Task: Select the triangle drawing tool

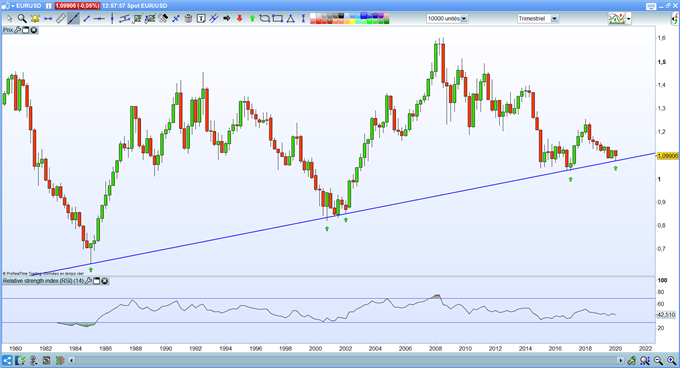Action: [291, 19]
